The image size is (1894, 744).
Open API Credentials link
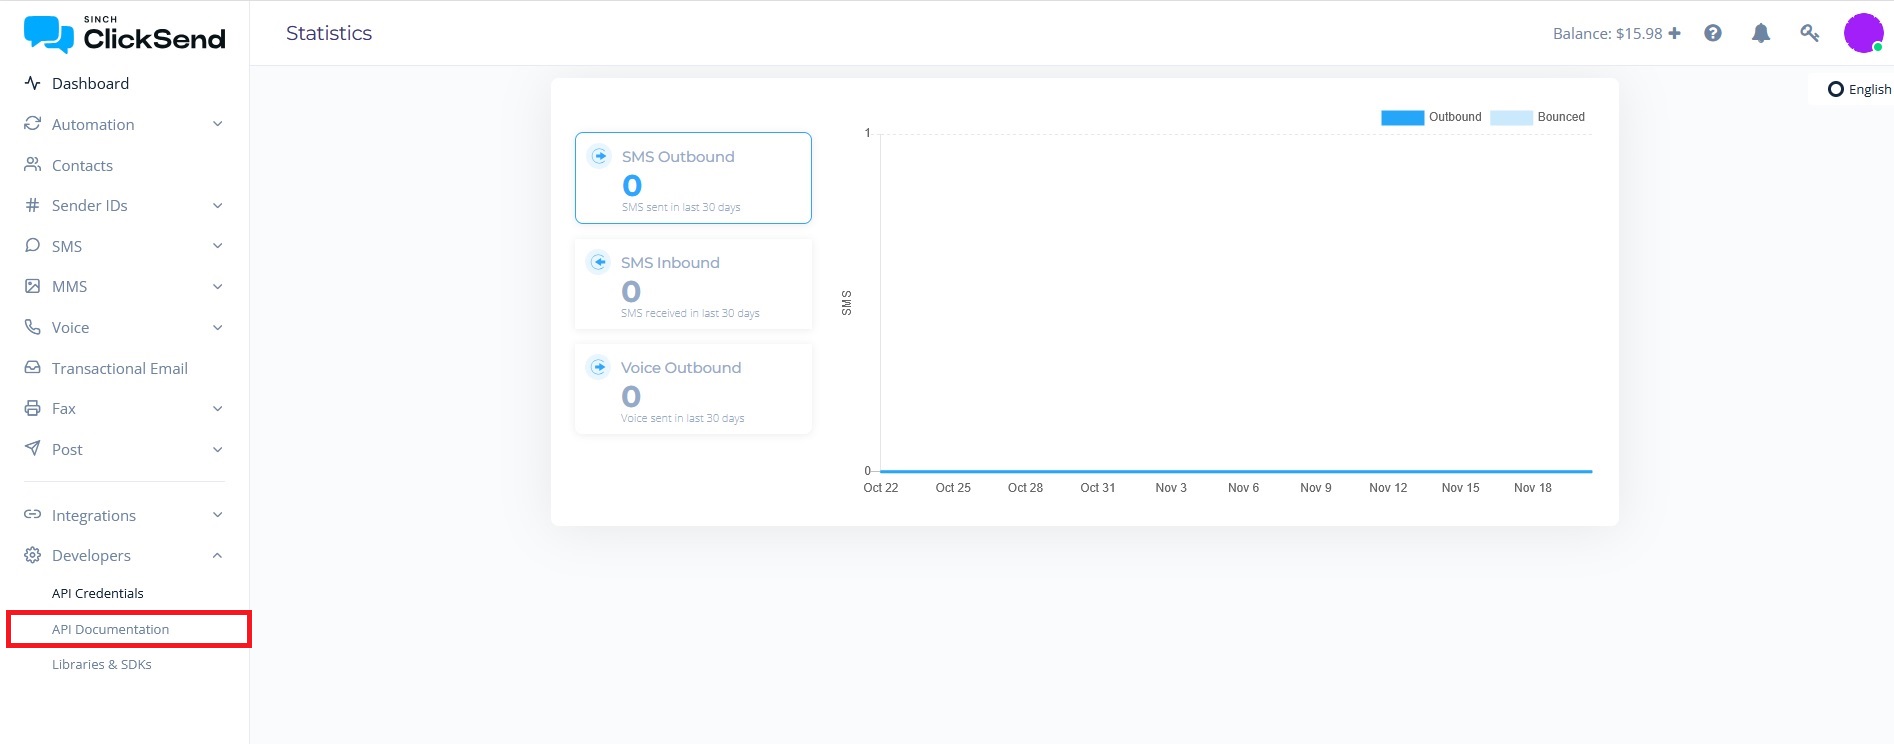[x=98, y=593]
